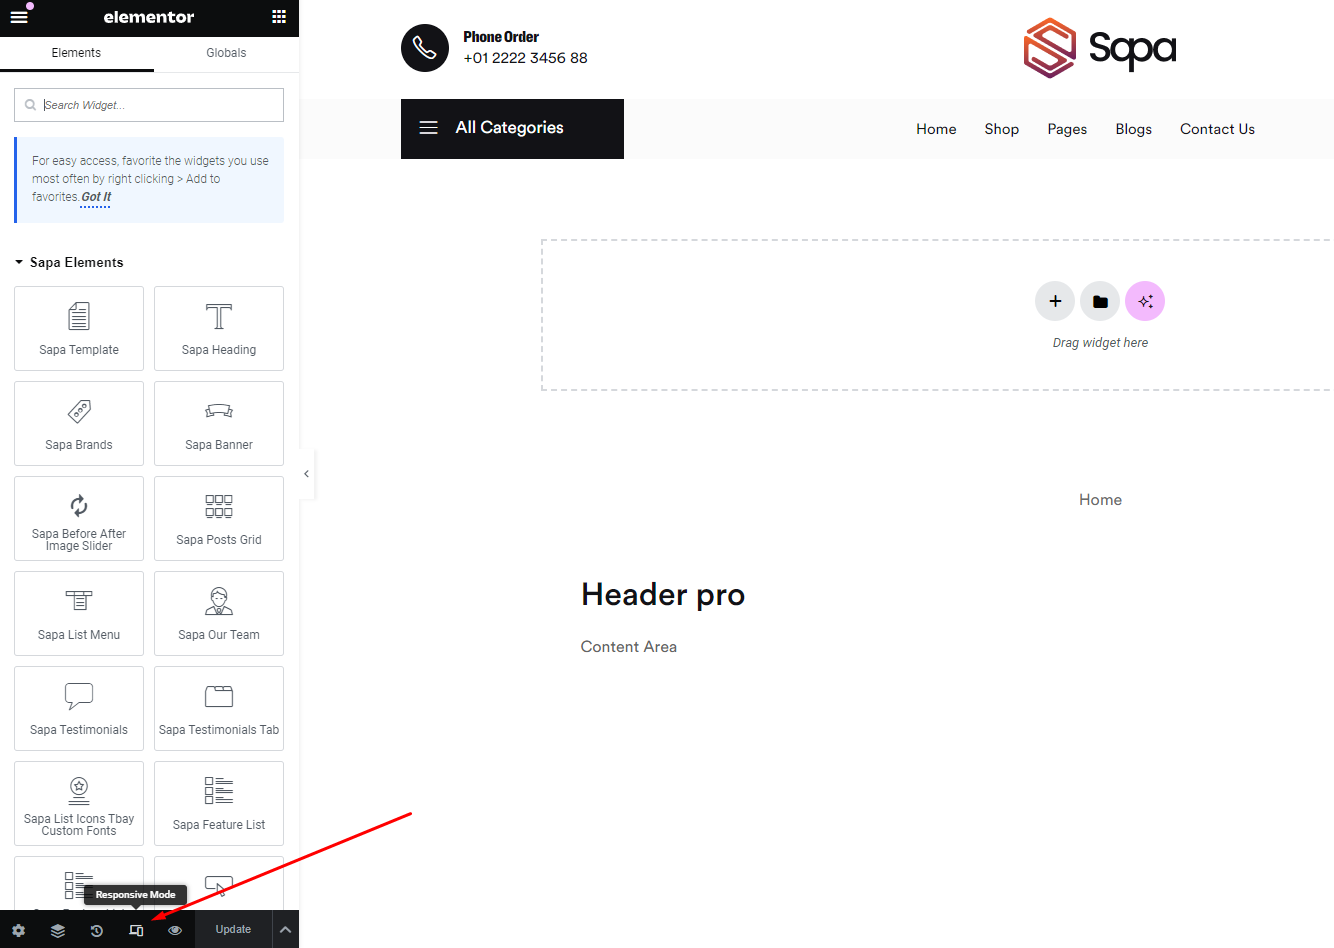The width and height of the screenshot is (1334, 948).
Task: Expand save options arrow beside Update
Action: [285, 930]
